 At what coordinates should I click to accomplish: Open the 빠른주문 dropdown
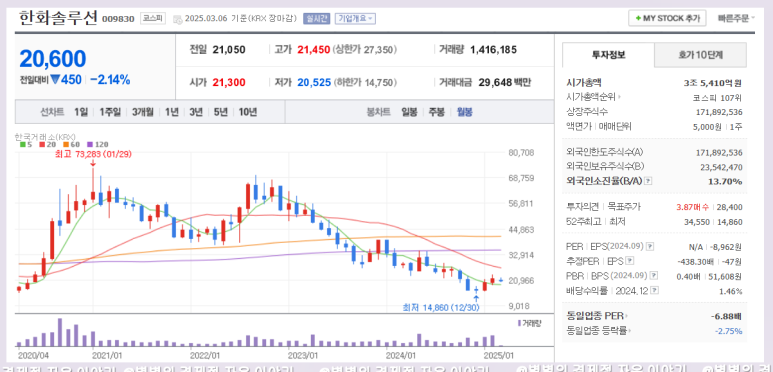pyautogui.click(x=737, y=19)
